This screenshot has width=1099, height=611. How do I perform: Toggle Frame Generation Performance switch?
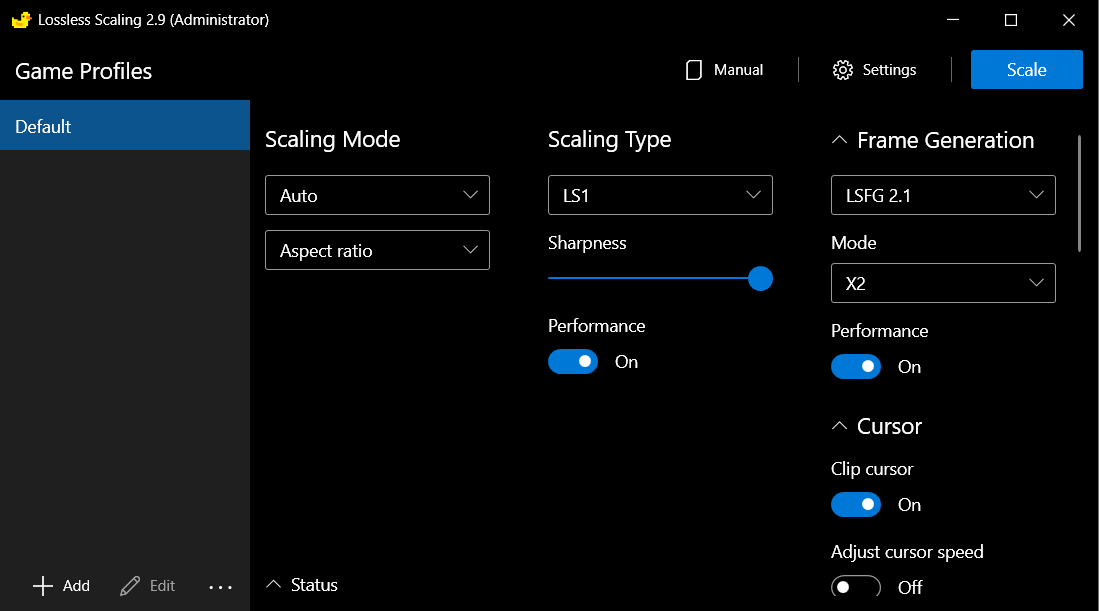click(x=856, y=366)
